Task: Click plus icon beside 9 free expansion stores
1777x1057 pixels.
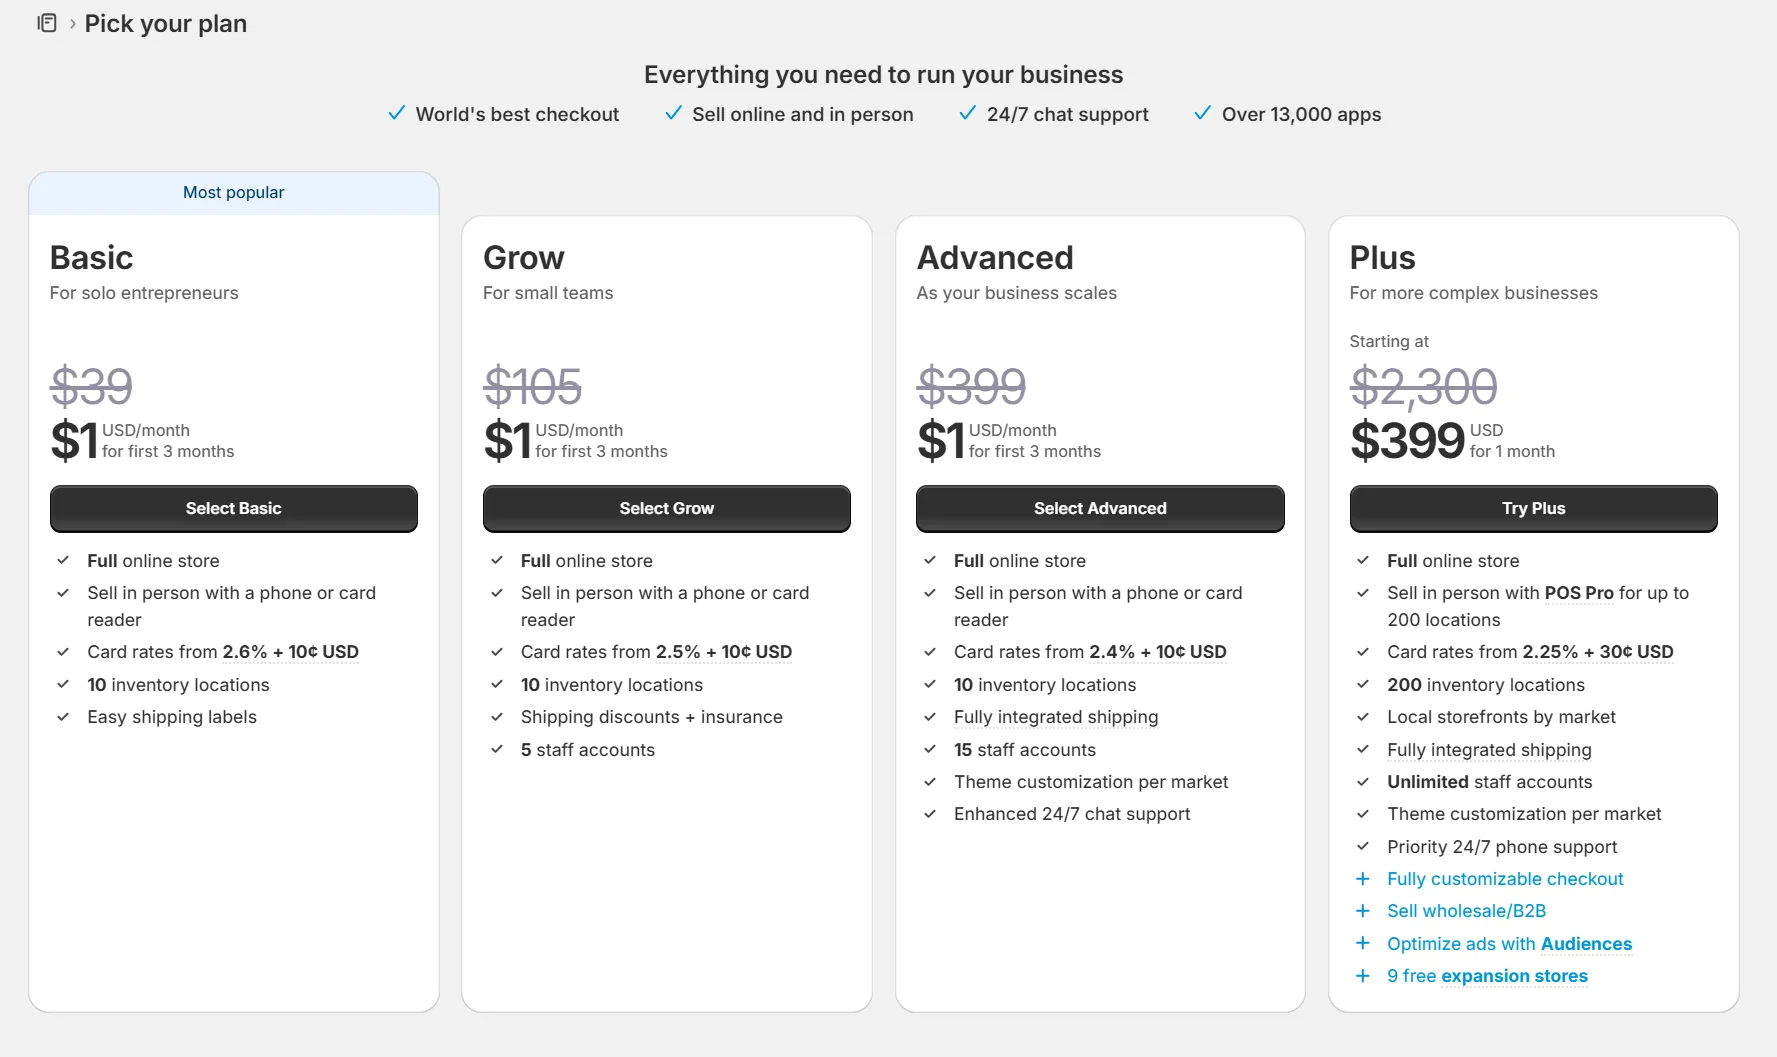Action: [x=1362, y=976]
